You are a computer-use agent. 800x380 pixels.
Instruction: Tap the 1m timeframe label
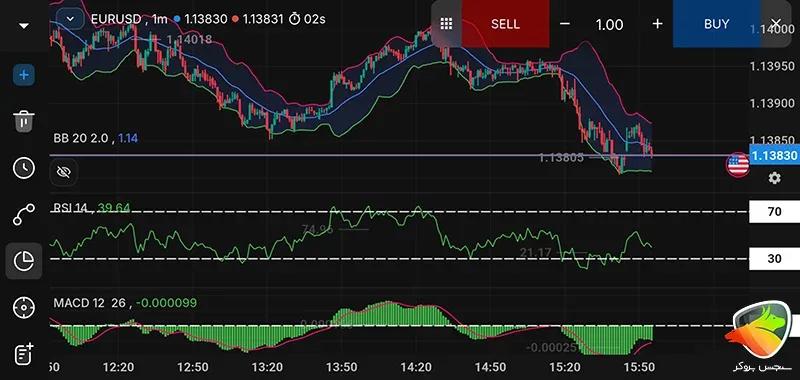160,19
